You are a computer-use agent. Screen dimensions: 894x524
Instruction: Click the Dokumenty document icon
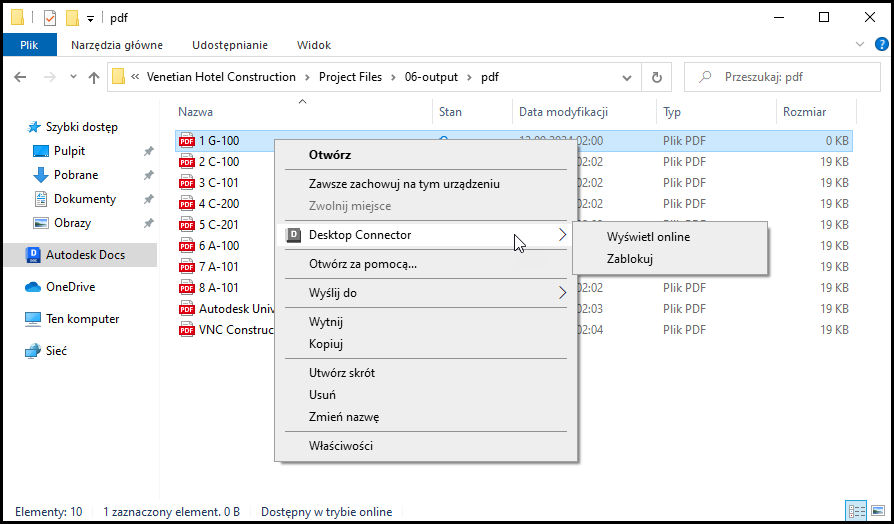(x=41, y=199)
